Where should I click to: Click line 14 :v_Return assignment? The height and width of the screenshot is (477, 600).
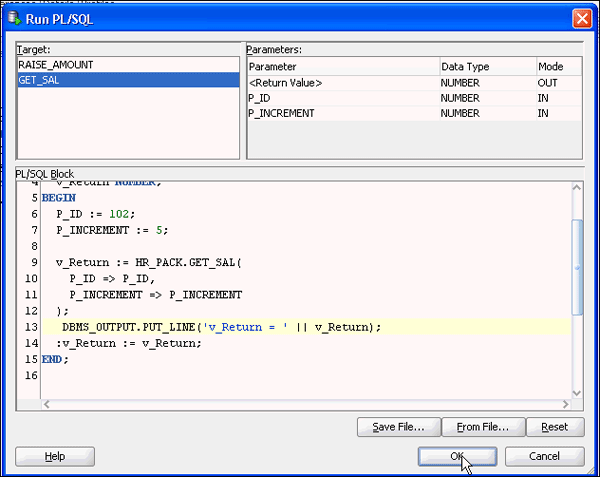tap(129, 343)
